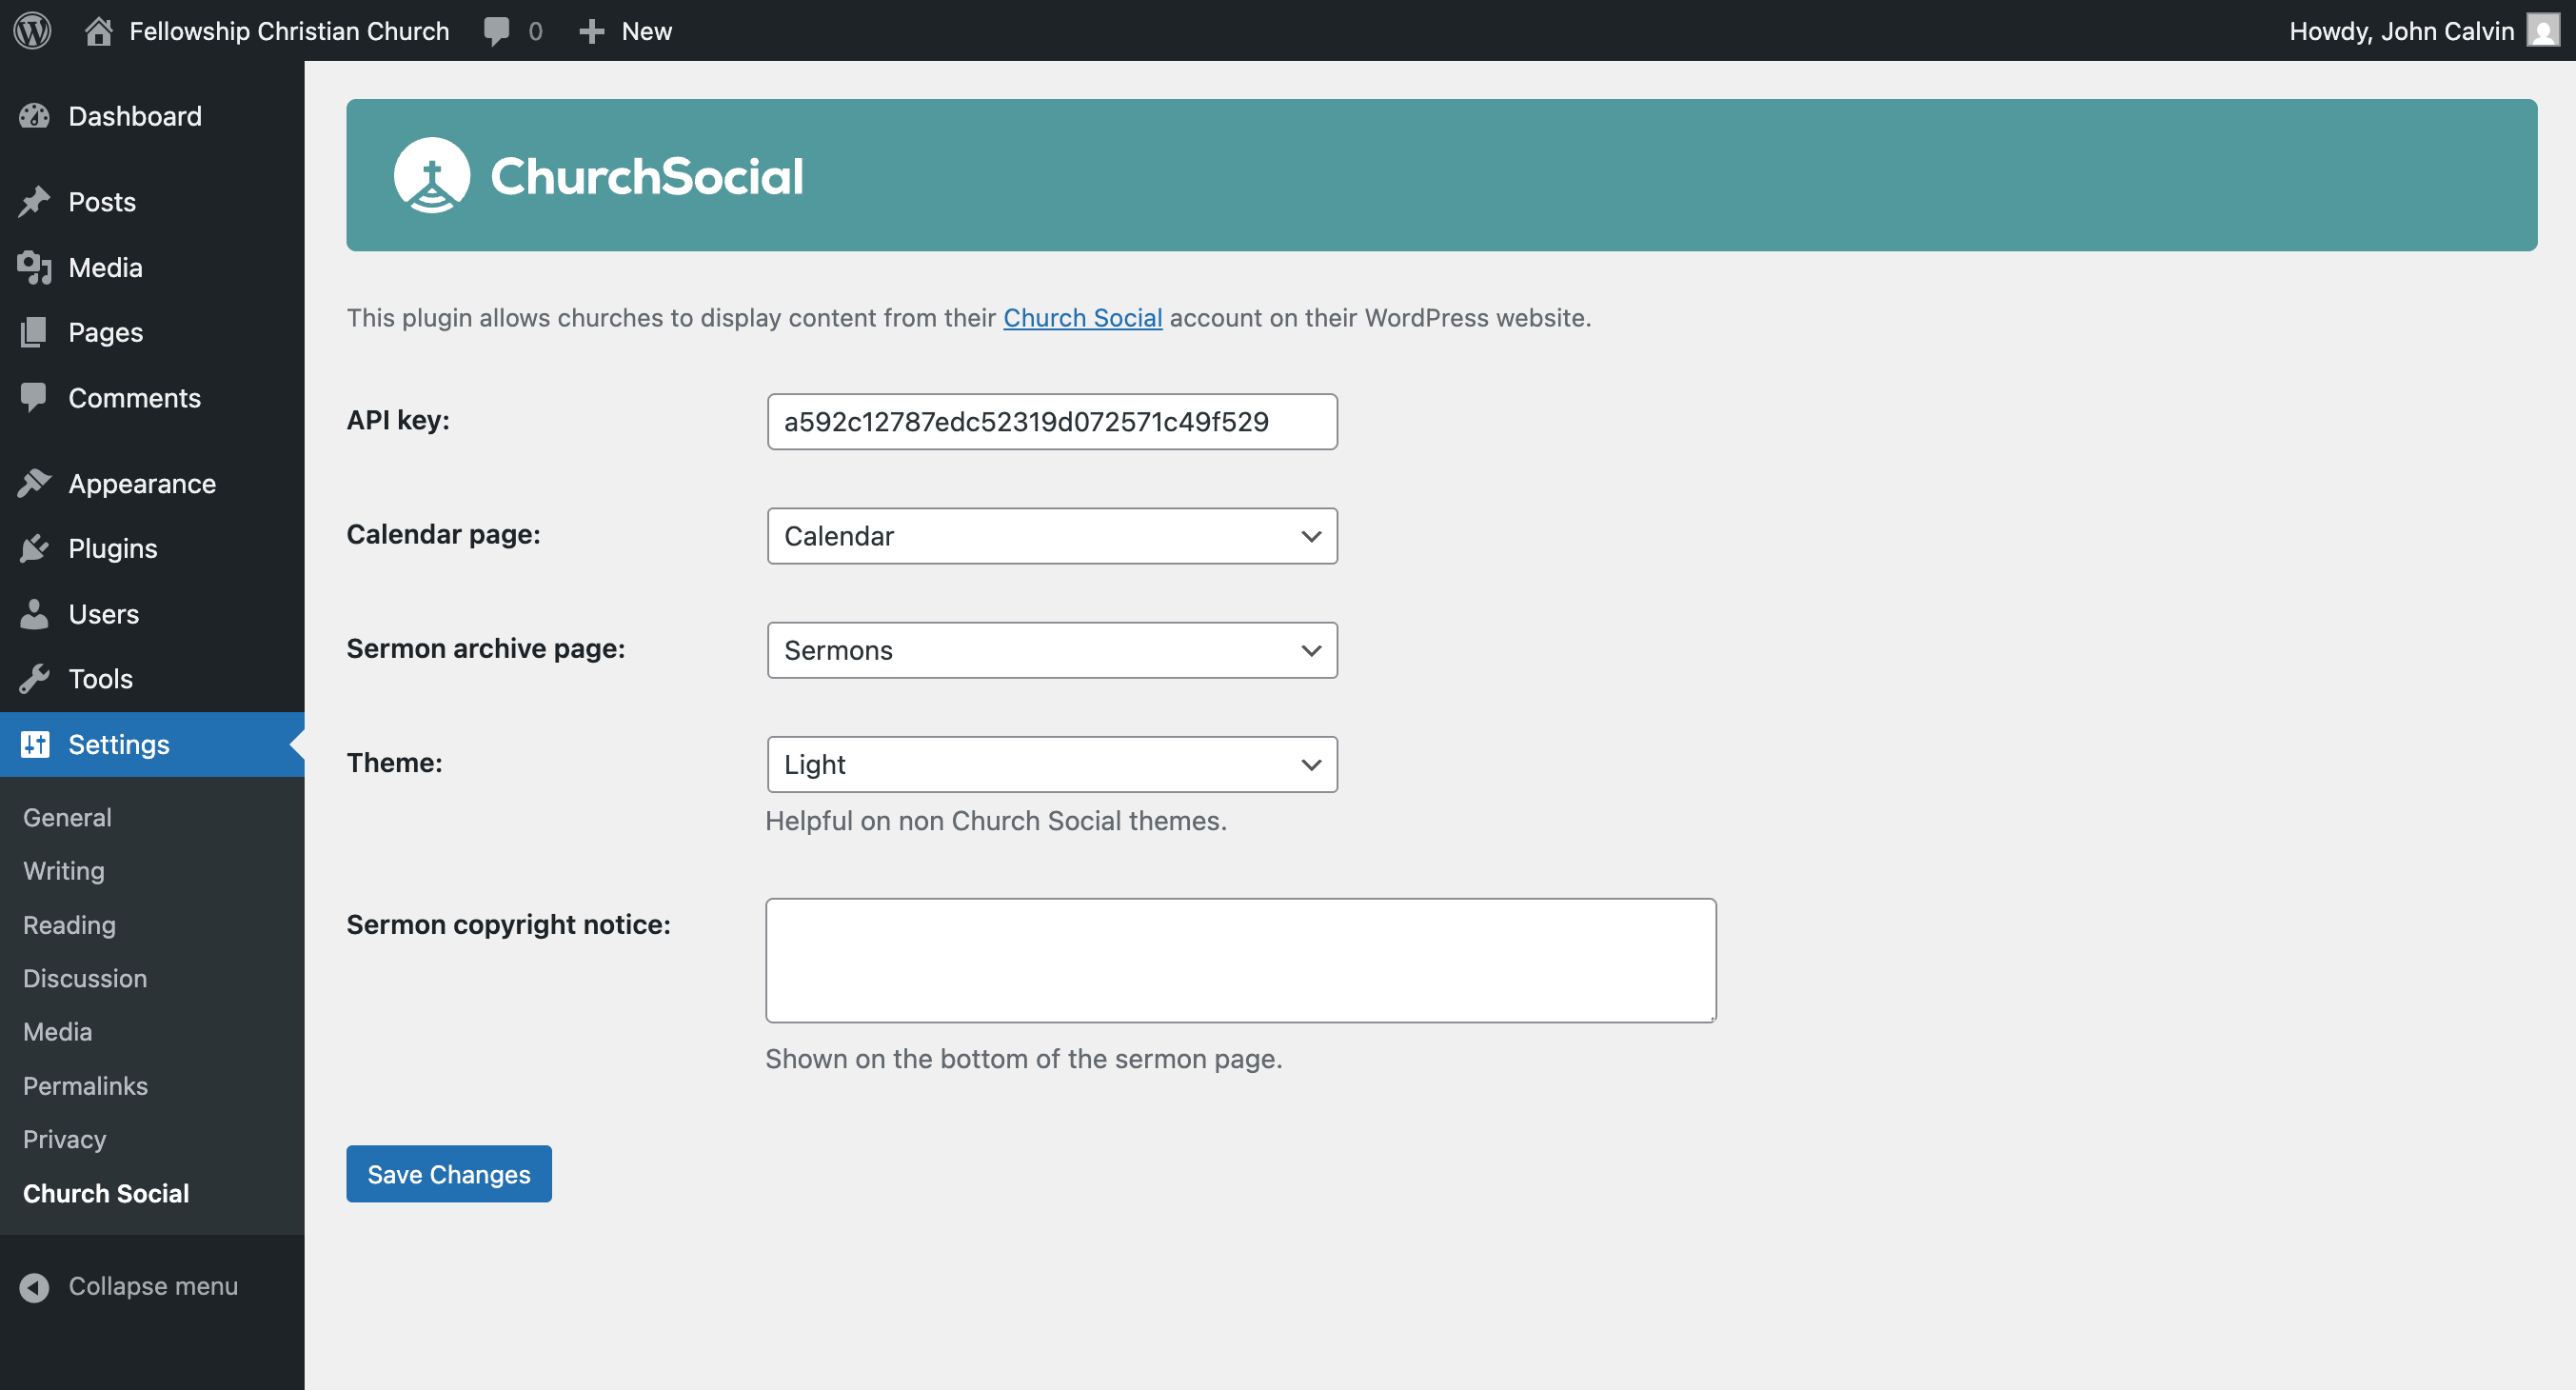
Task: Open the Comments sidebar menu label
Action: tap(135, 398)
